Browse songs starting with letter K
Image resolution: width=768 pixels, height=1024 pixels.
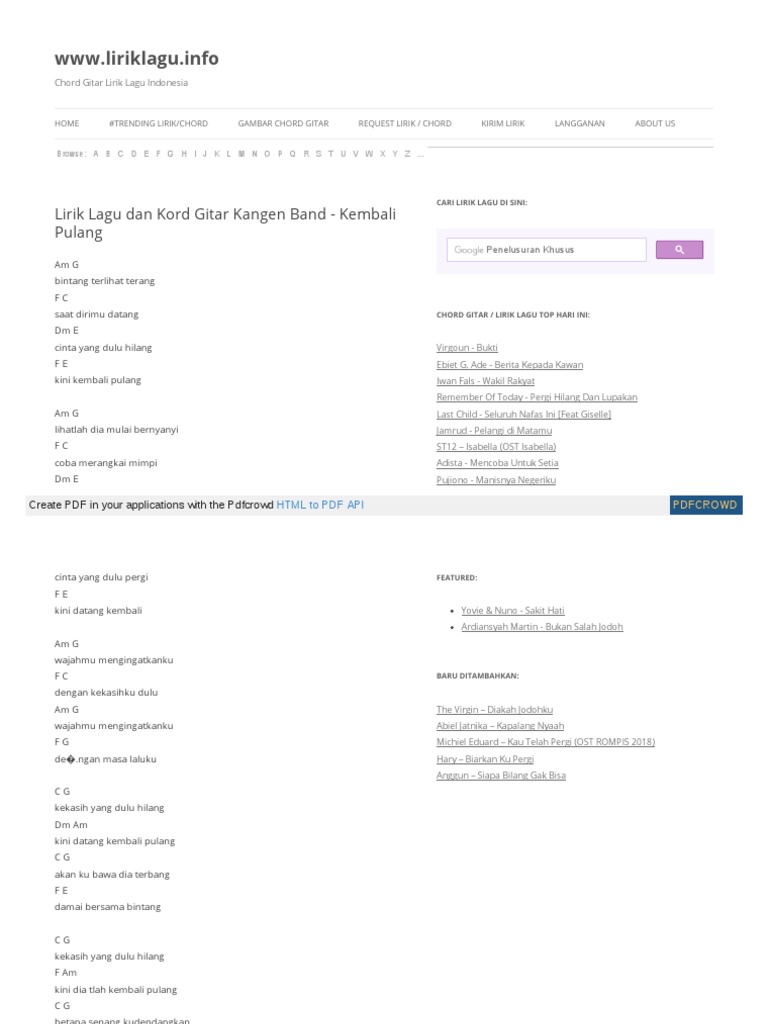click(216, 154)
